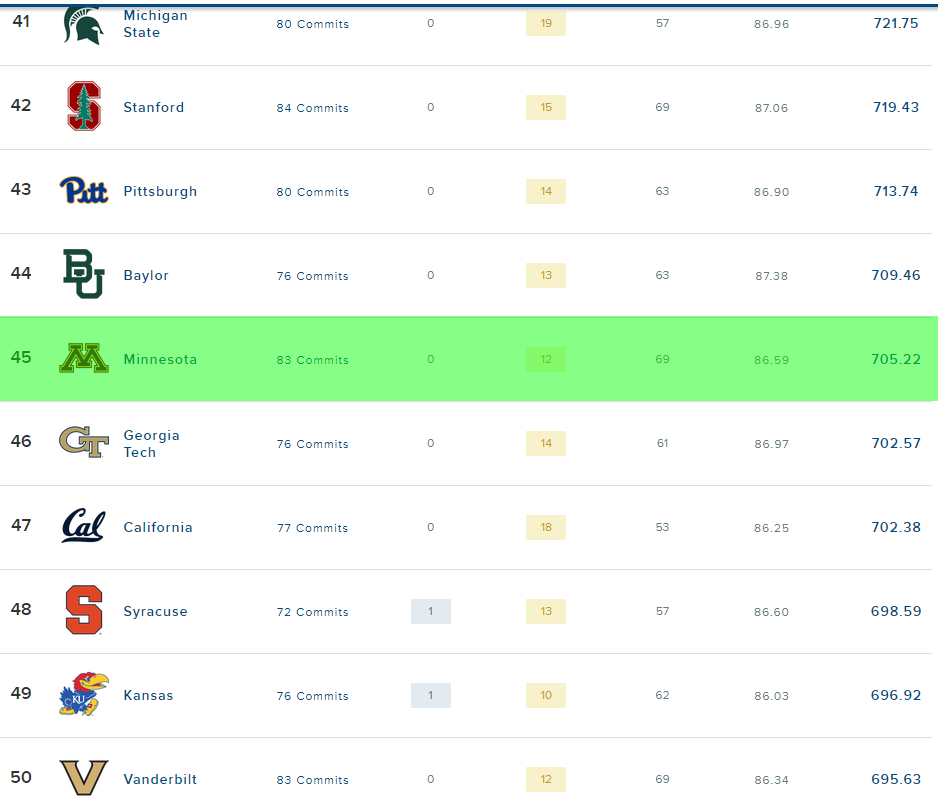The image size is (938, 801).
Task: Select the Baylor BU logo
Action: [x=84, y=275]
